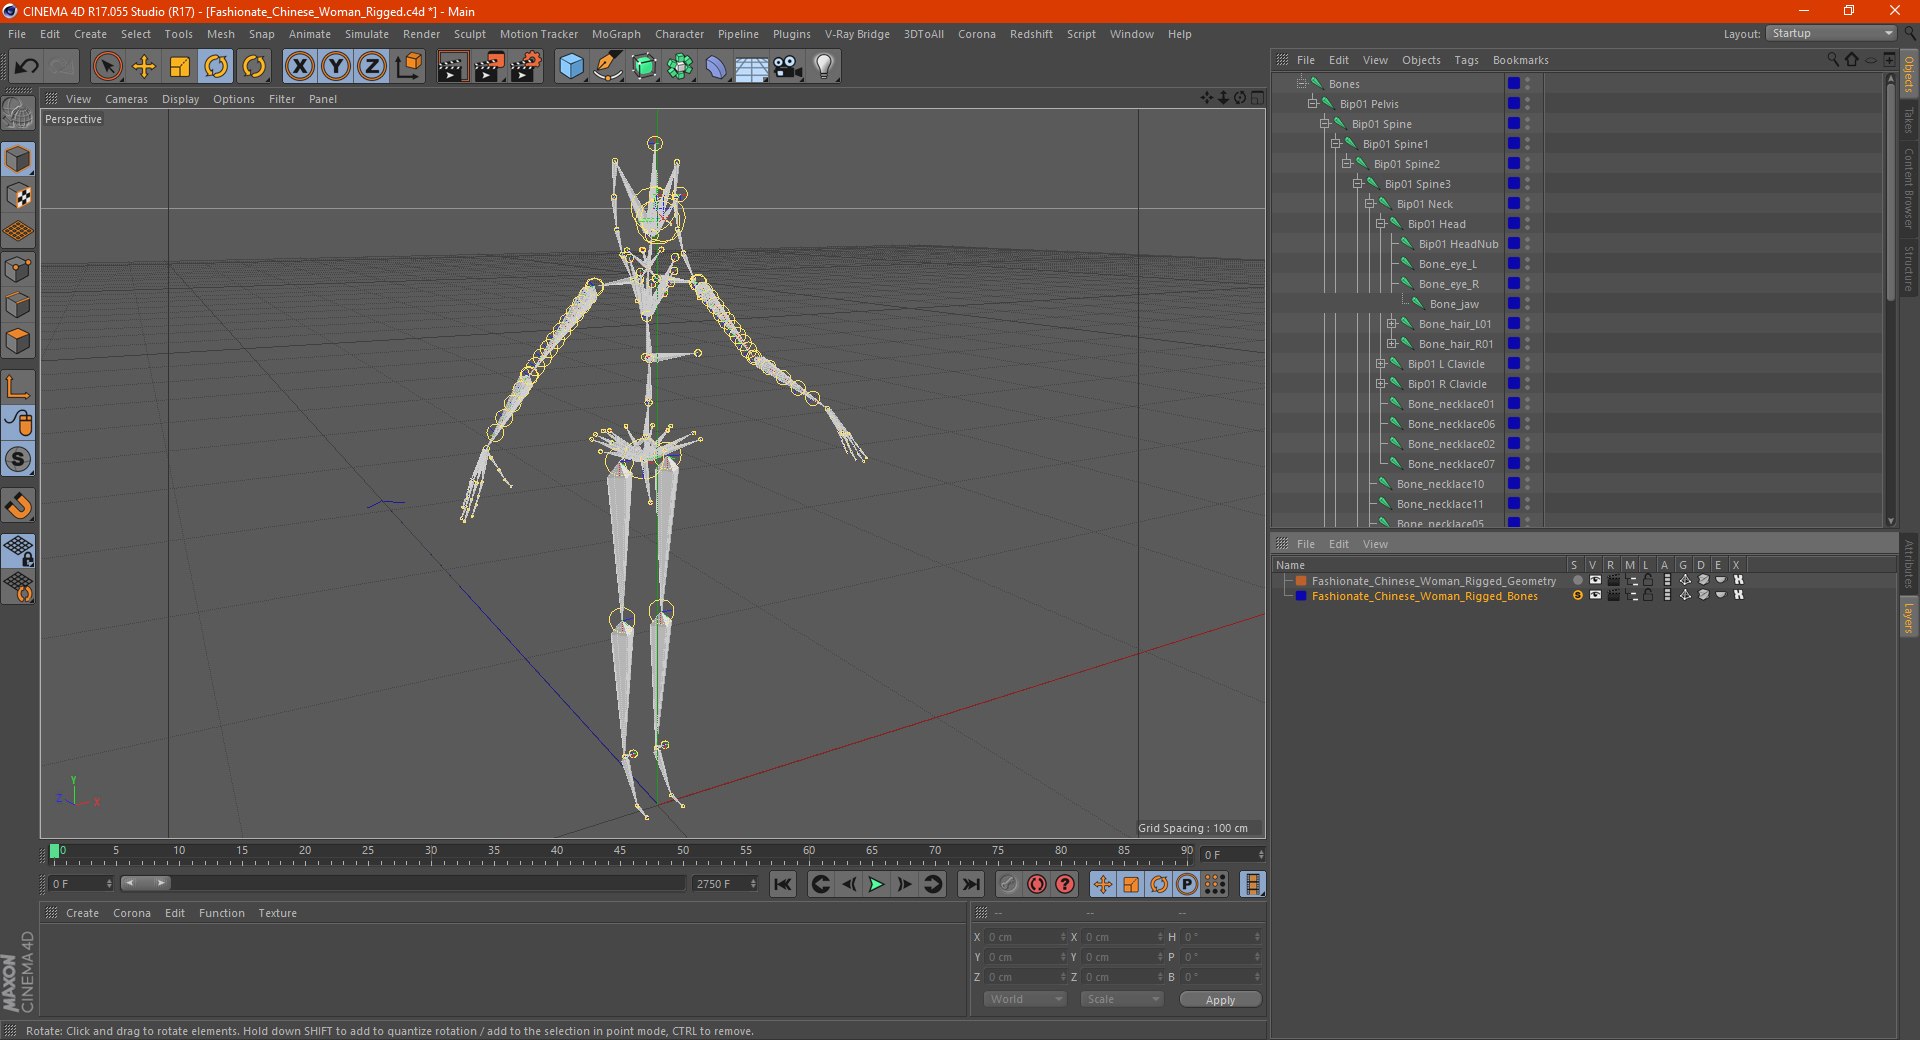Expand the Bip01 L Clavicle node
This screenshot has width=1920, height=1040.
1380,363
